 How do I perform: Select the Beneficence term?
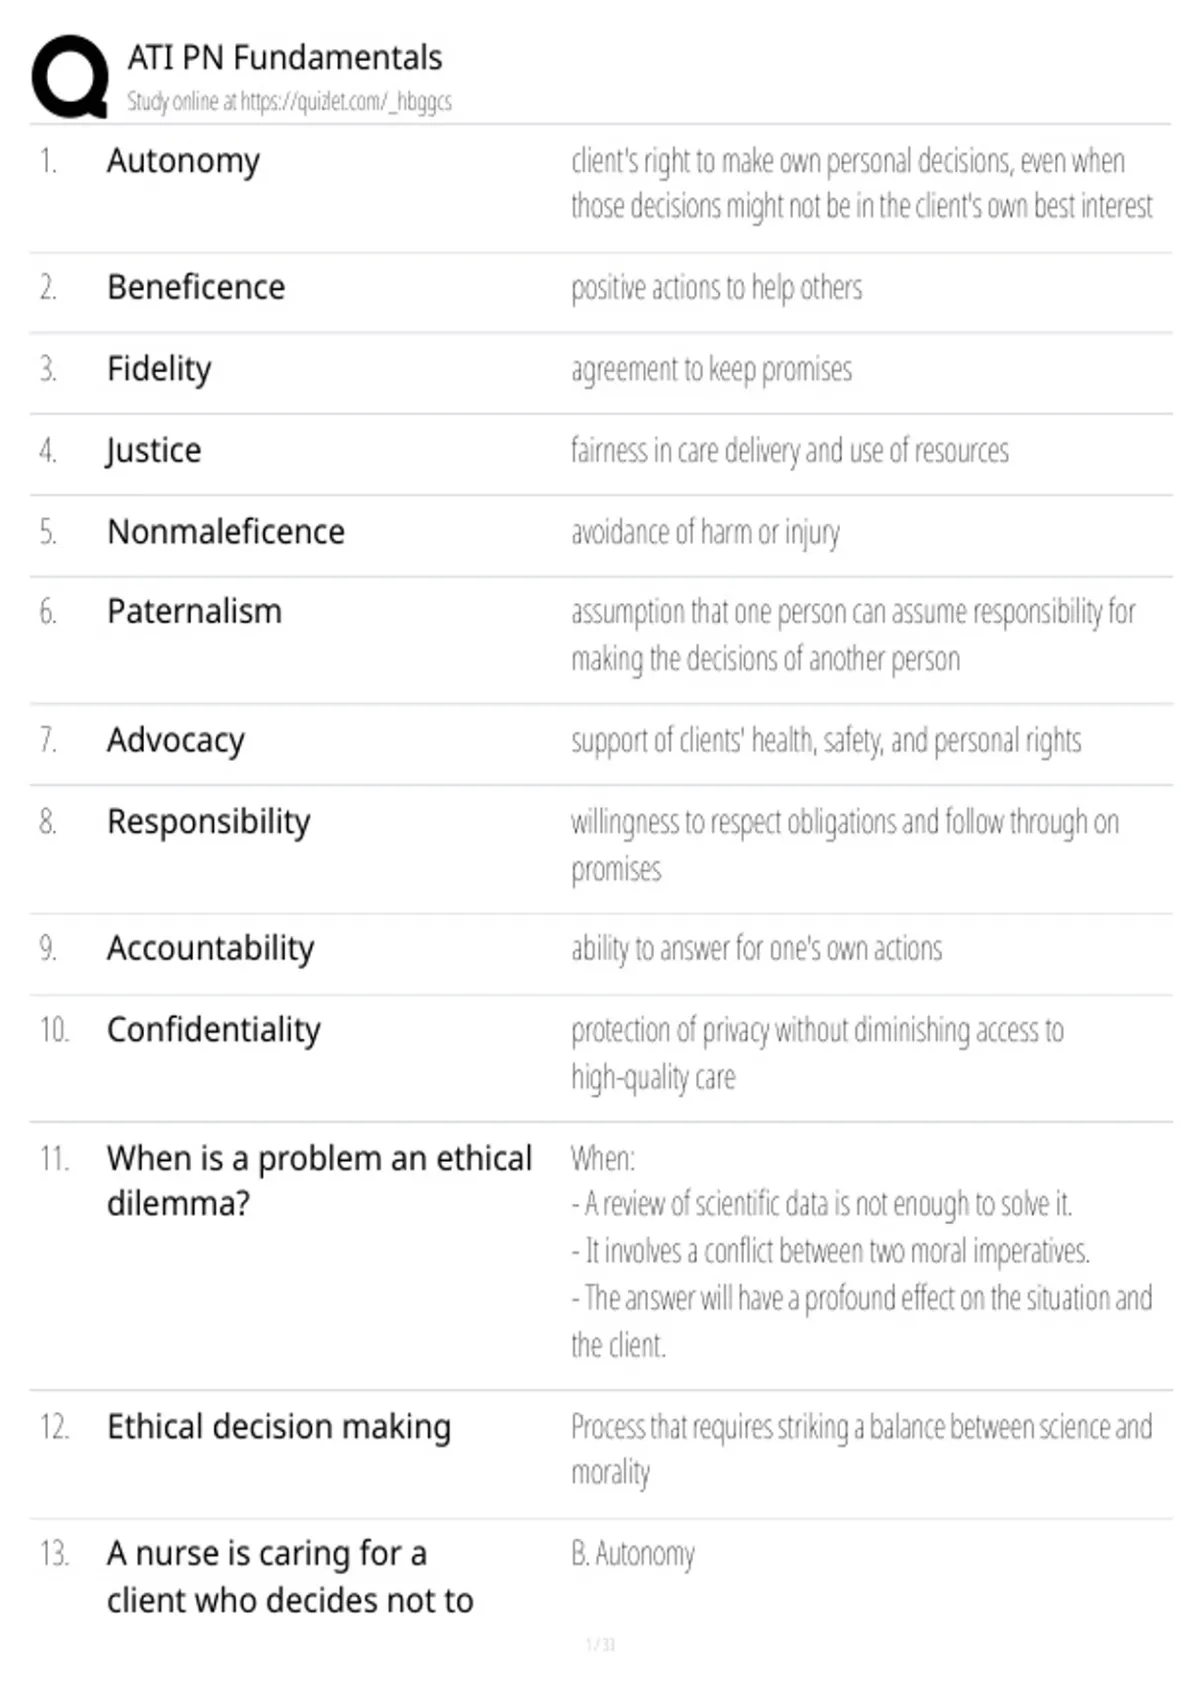pos(196,287)
